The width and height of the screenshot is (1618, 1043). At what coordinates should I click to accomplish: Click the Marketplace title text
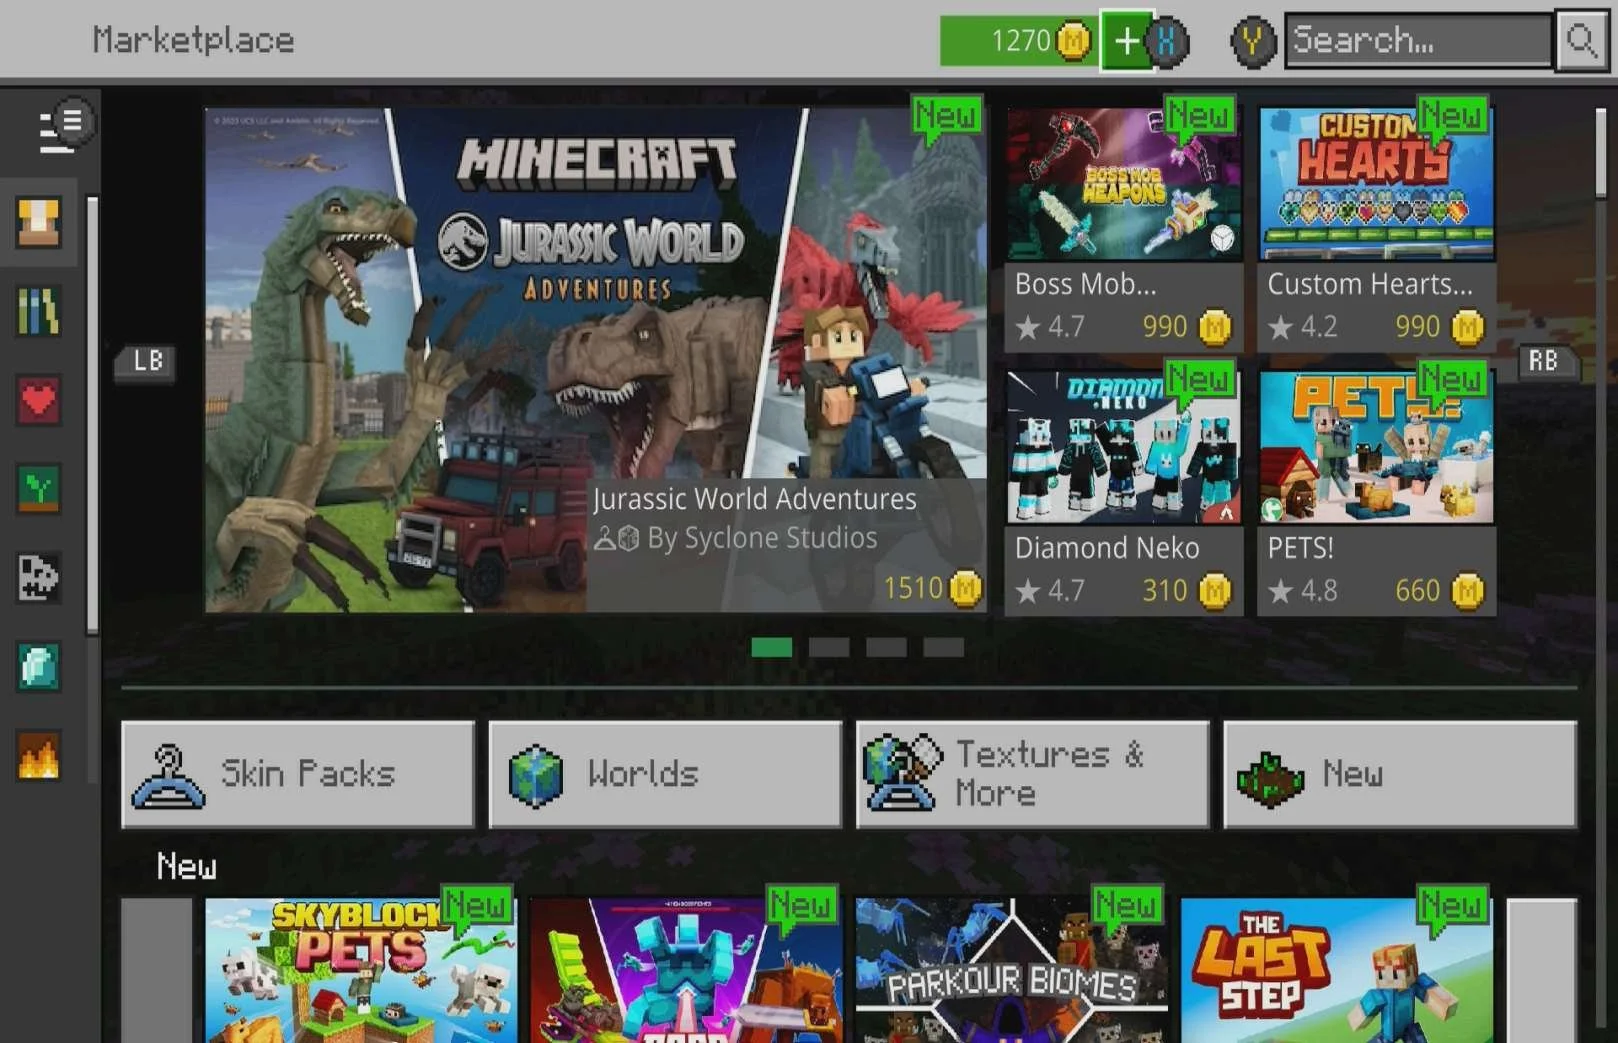click(193, 40)
